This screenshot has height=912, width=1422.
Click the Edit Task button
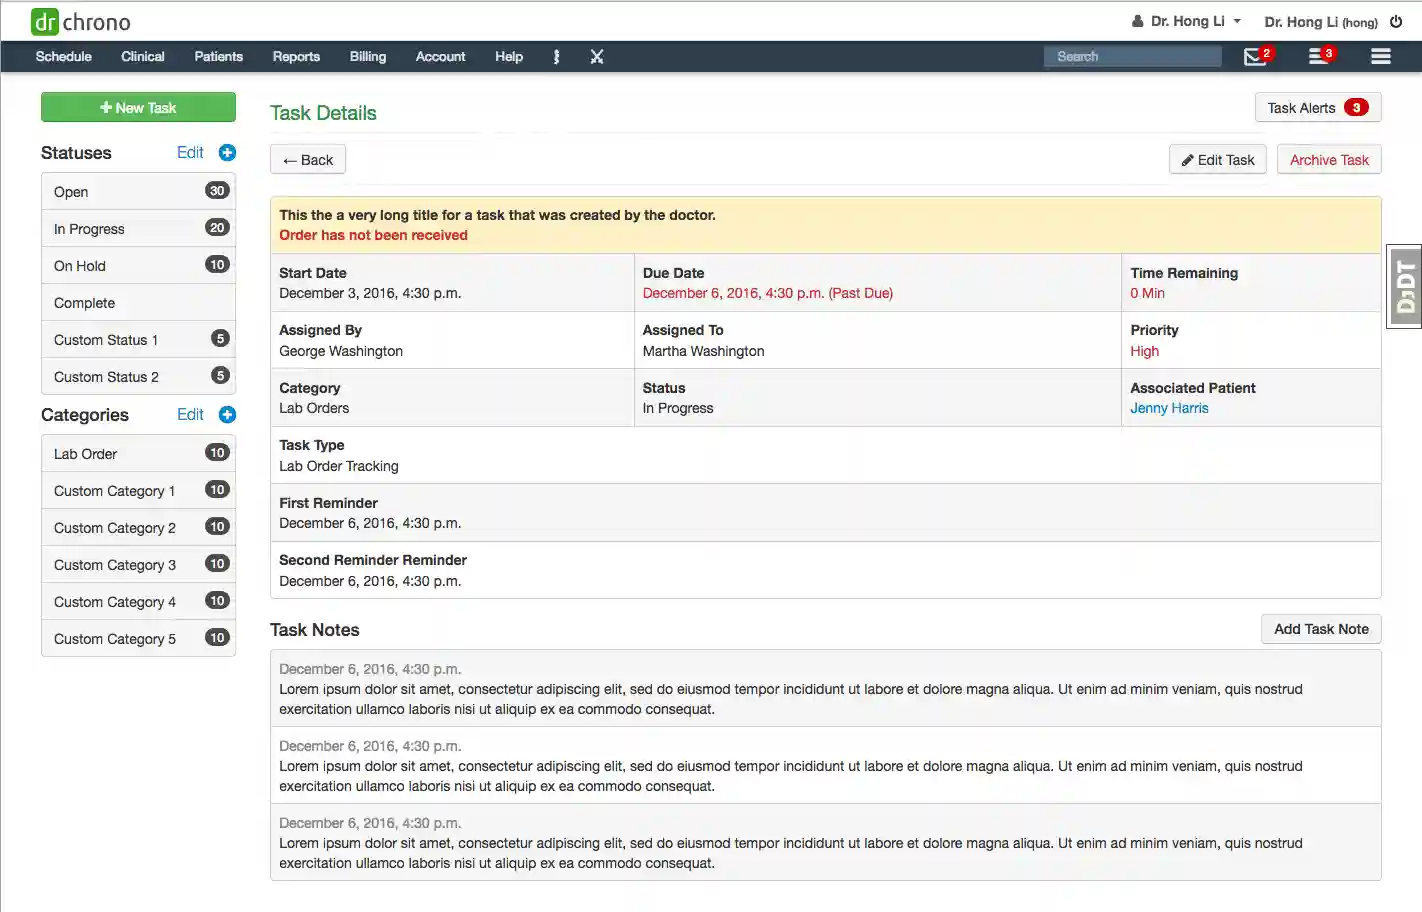coord(1217,159)
